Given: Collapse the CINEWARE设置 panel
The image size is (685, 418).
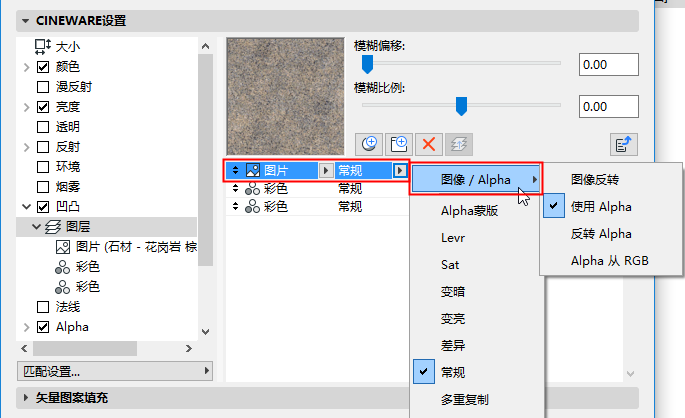Looking at the screenshot, I should point(25,21).
